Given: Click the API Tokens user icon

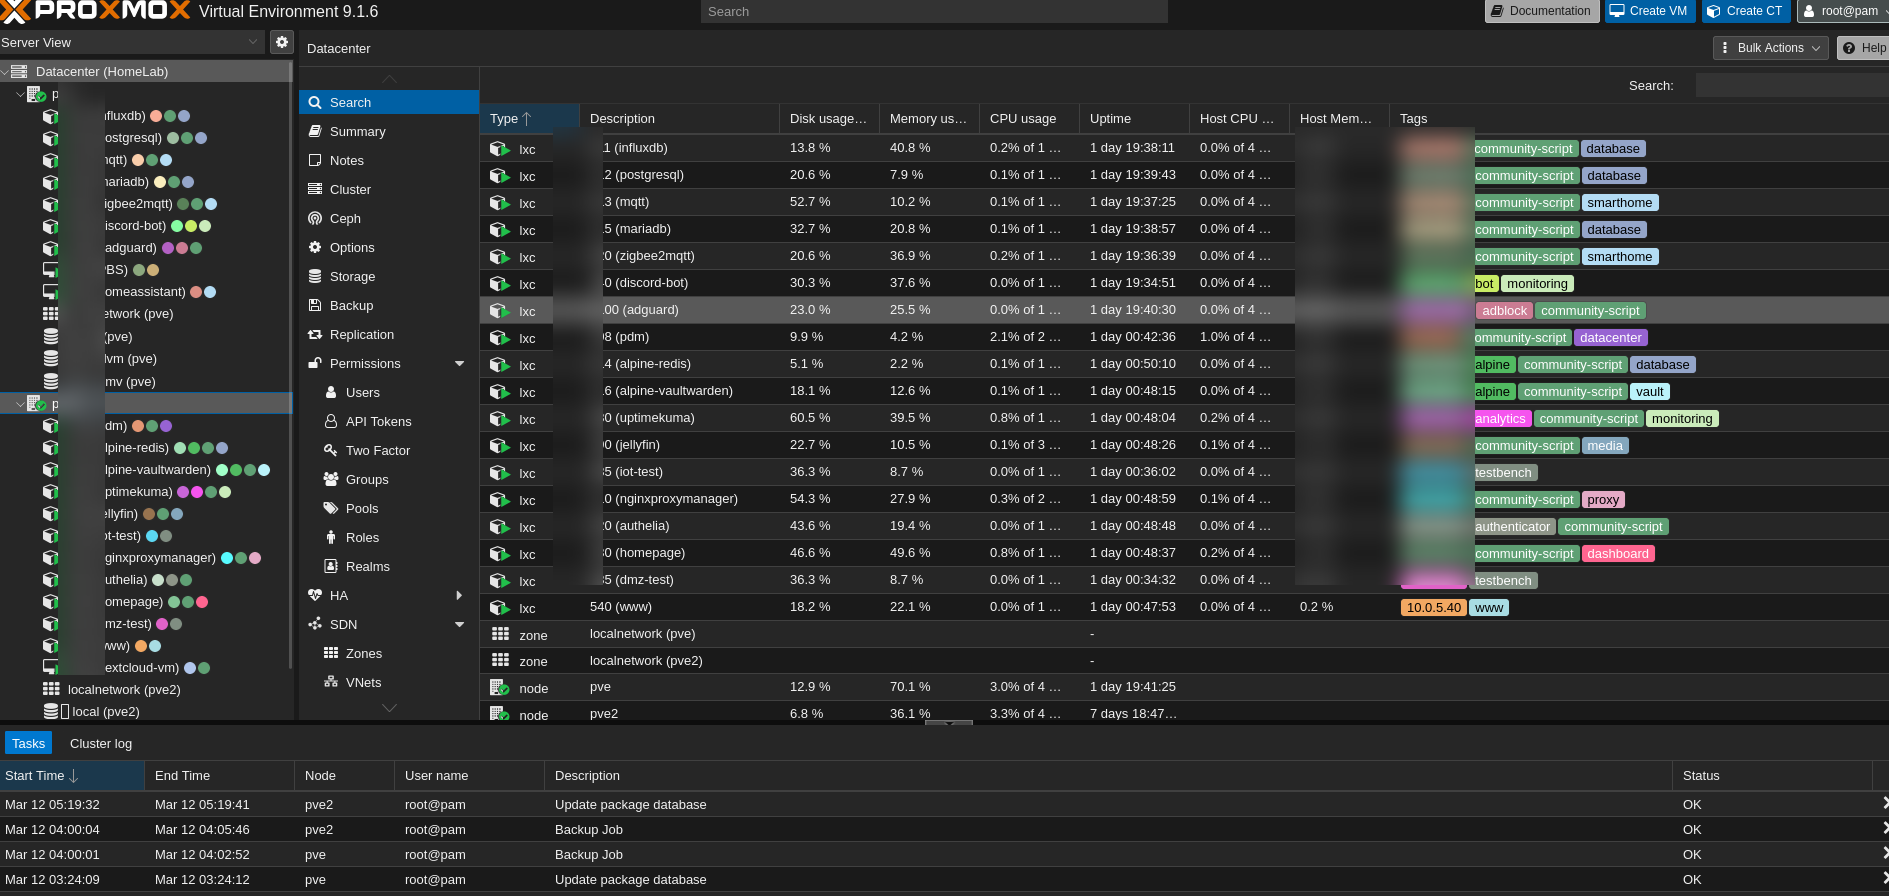Looking at the screenshot, I should (x=331, y=421).
